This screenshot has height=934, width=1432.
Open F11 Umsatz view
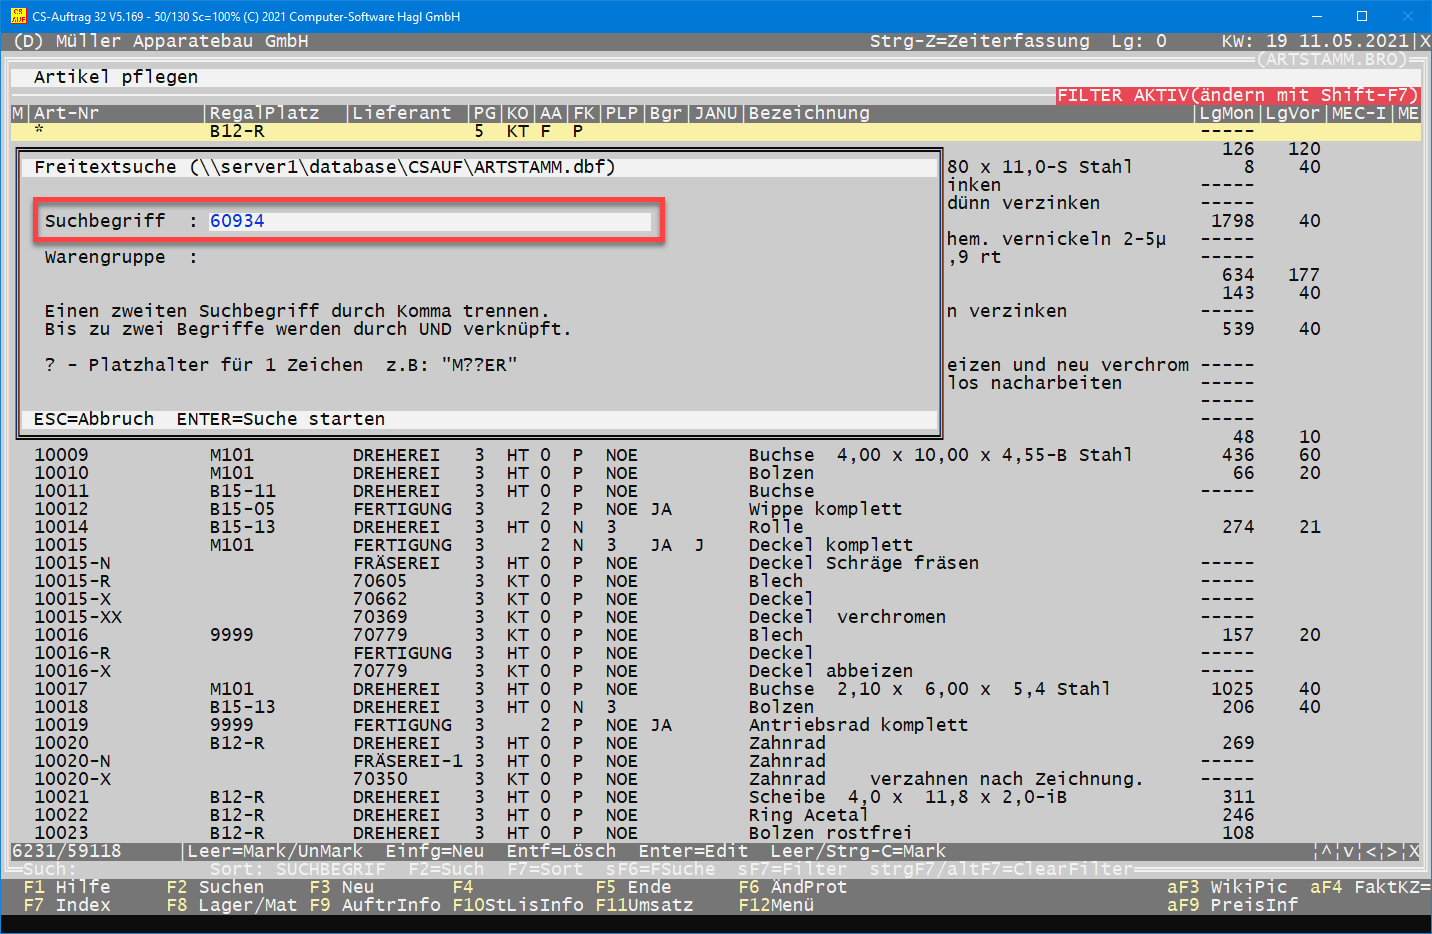[644, 905]
